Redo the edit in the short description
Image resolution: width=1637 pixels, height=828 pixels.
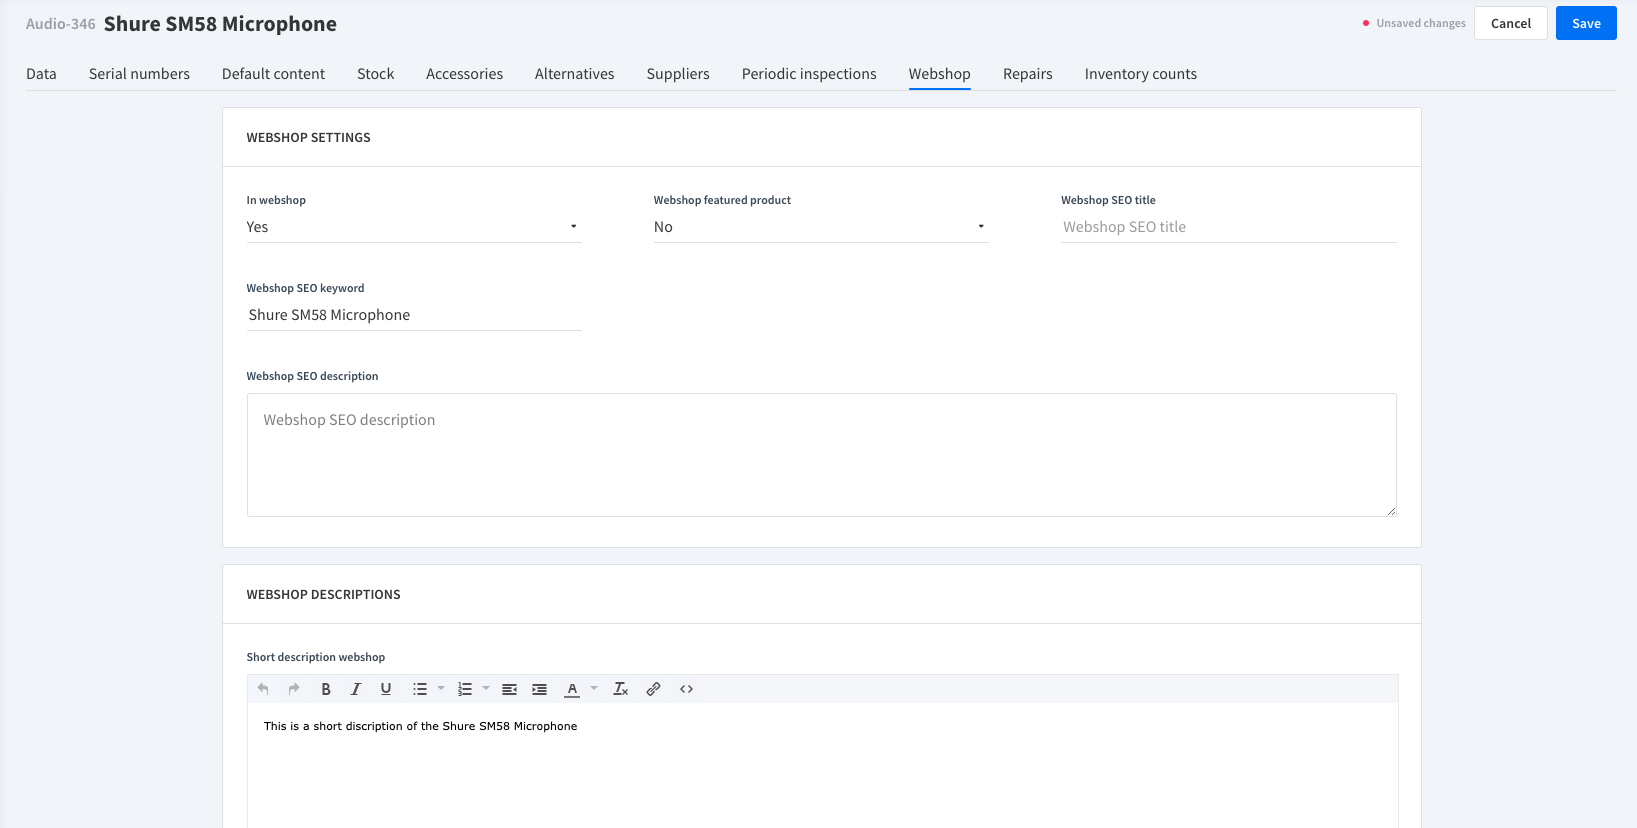coord(294,689)
